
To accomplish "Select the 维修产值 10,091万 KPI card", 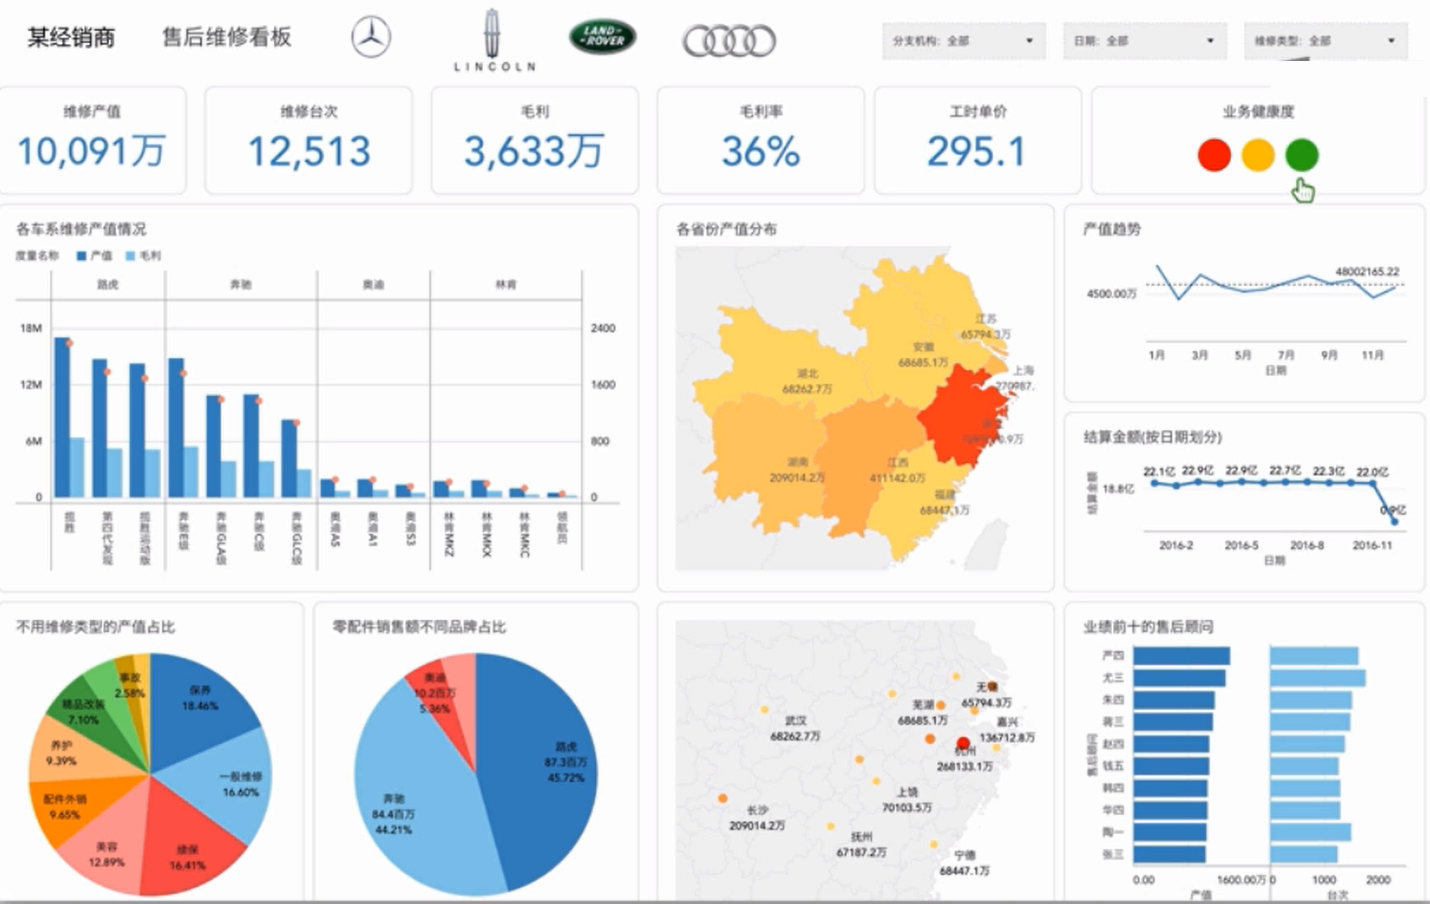I will click(92, 140).
